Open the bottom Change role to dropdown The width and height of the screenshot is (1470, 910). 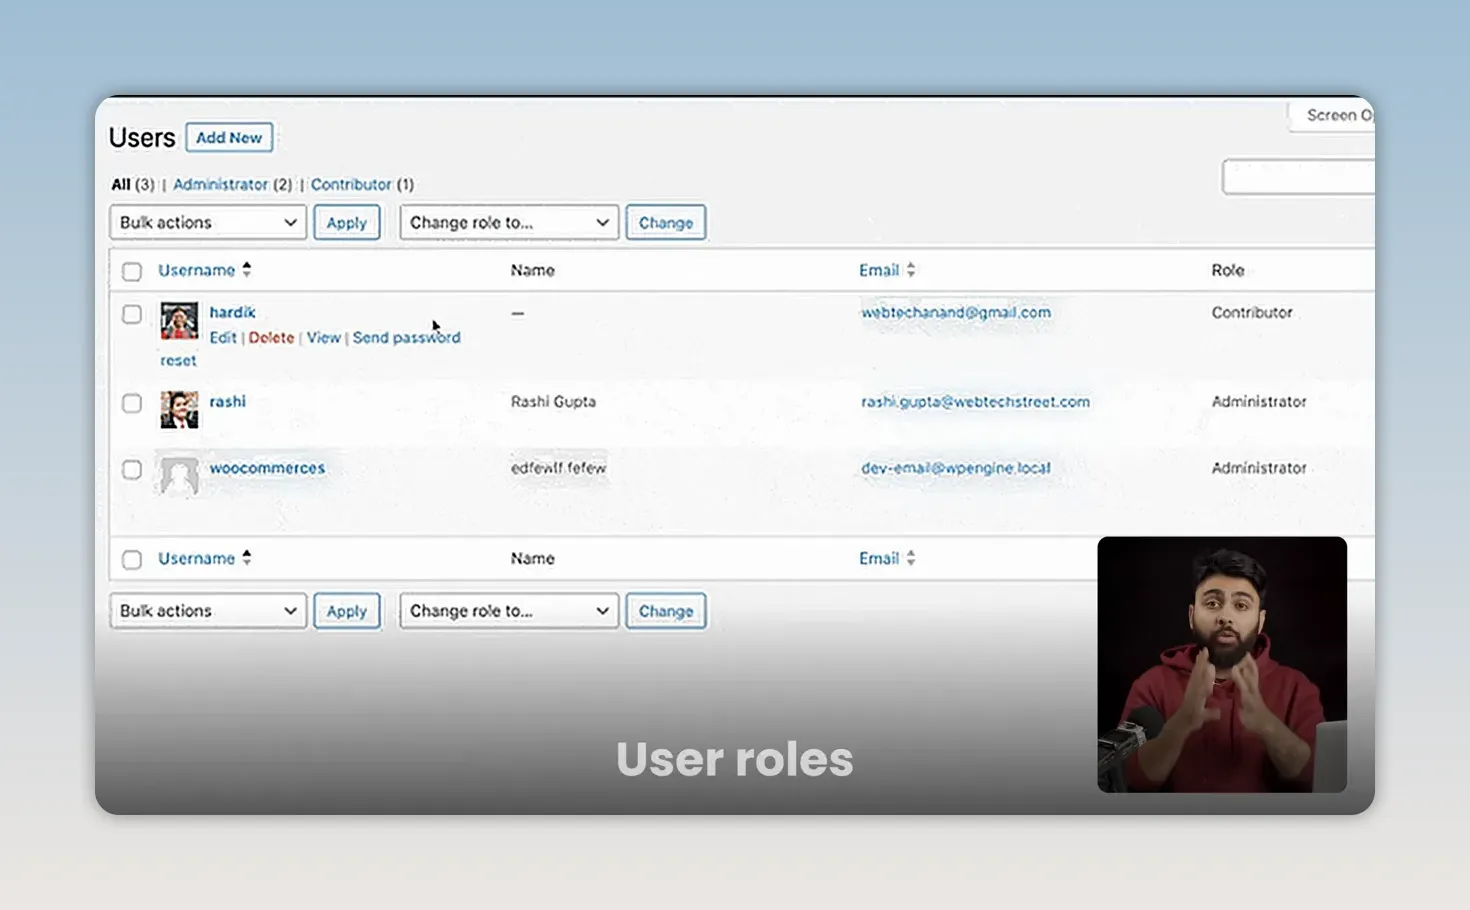point(509,610)
